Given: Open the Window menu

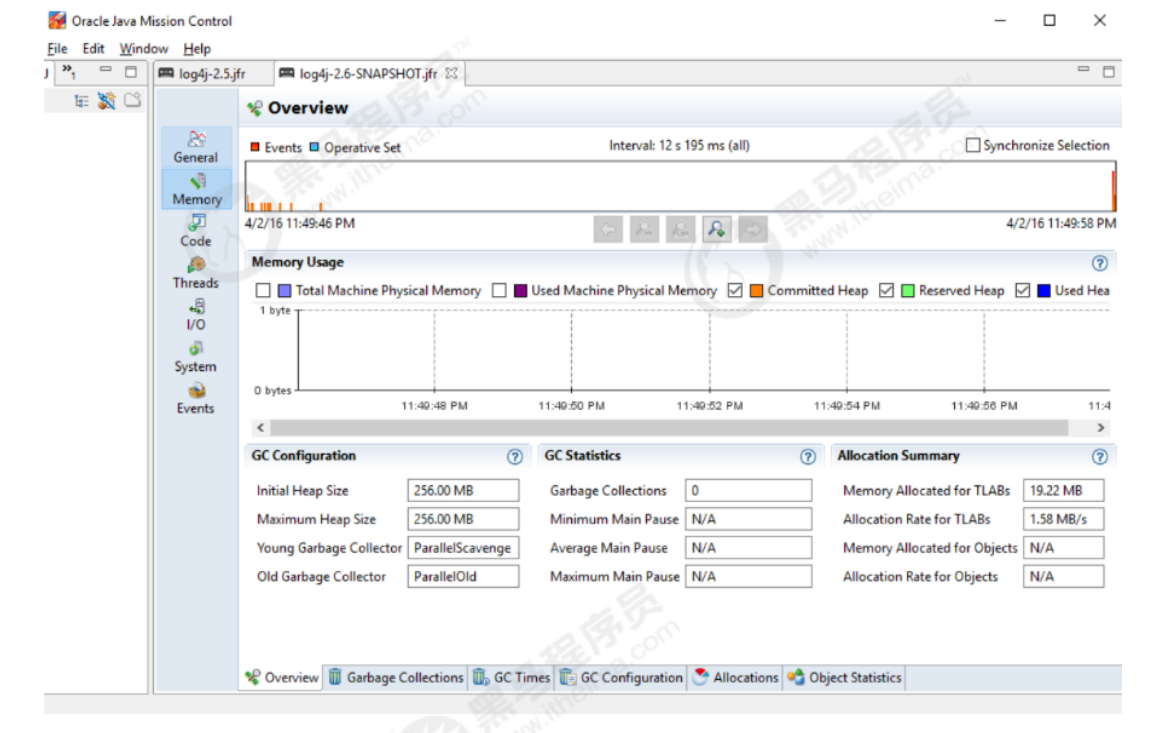Looking at the screenshot, I should 144,48.
